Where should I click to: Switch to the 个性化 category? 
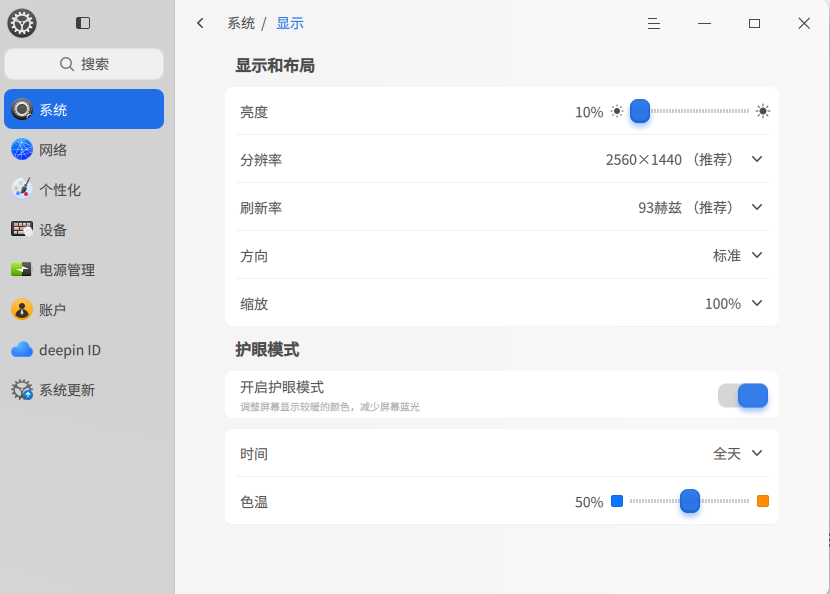point(84,189)
